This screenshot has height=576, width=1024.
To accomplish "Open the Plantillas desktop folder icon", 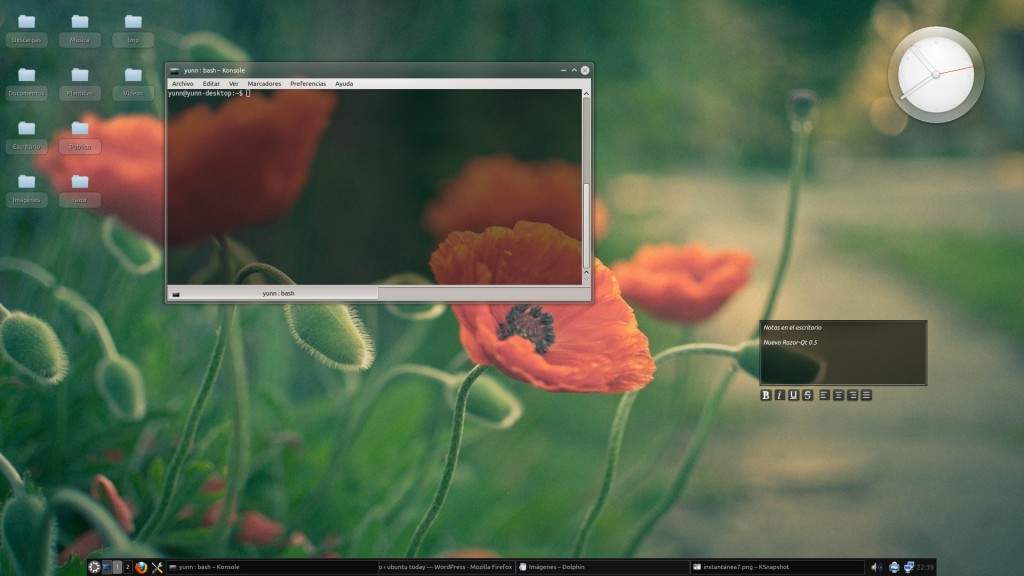I will pos(80,83).
